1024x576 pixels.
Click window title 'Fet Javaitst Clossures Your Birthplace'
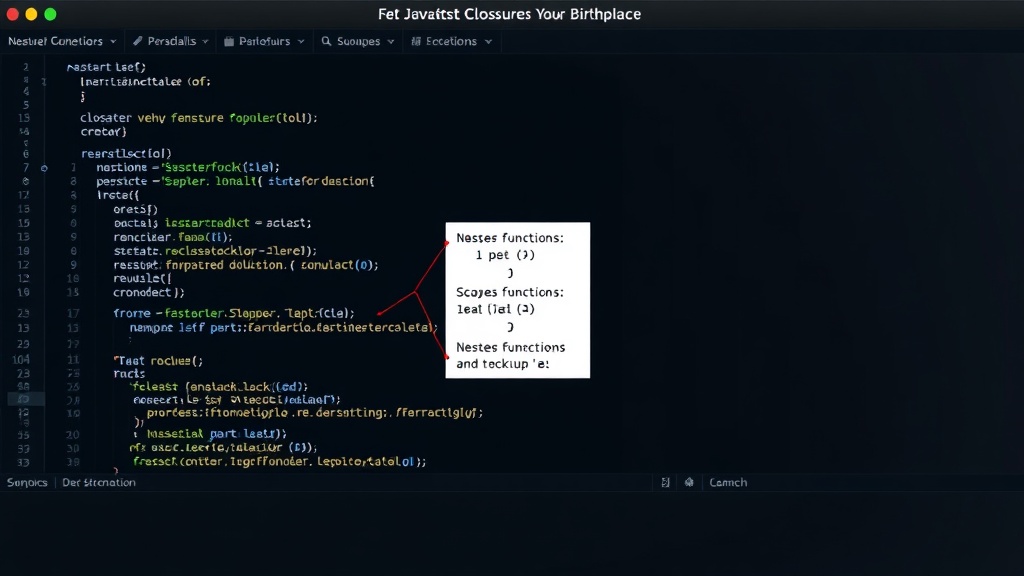509,14
